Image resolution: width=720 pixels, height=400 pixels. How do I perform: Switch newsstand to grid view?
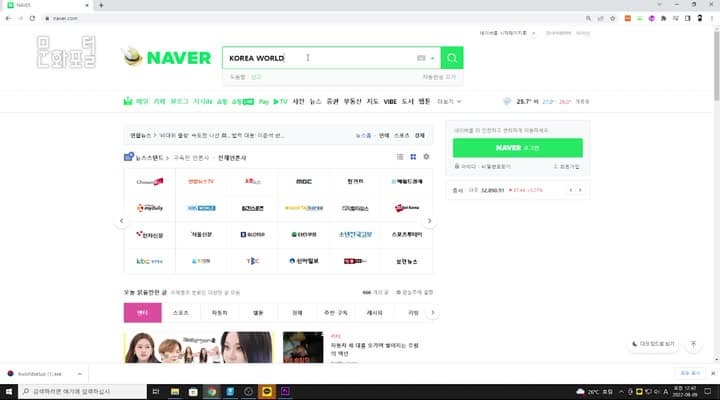pyautogui.click(x=413, y=157)
